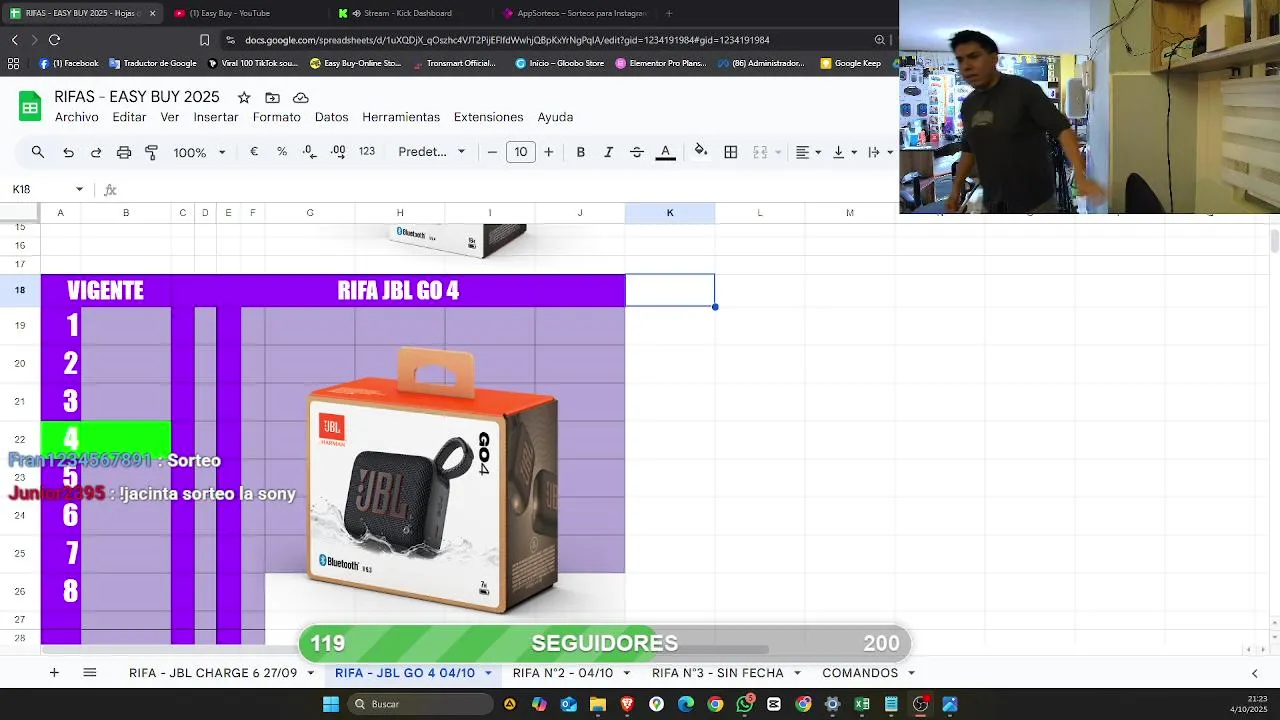Open the Google Keep bookmark
Screen dimensions: 1280x720
[x=851, y=63]
